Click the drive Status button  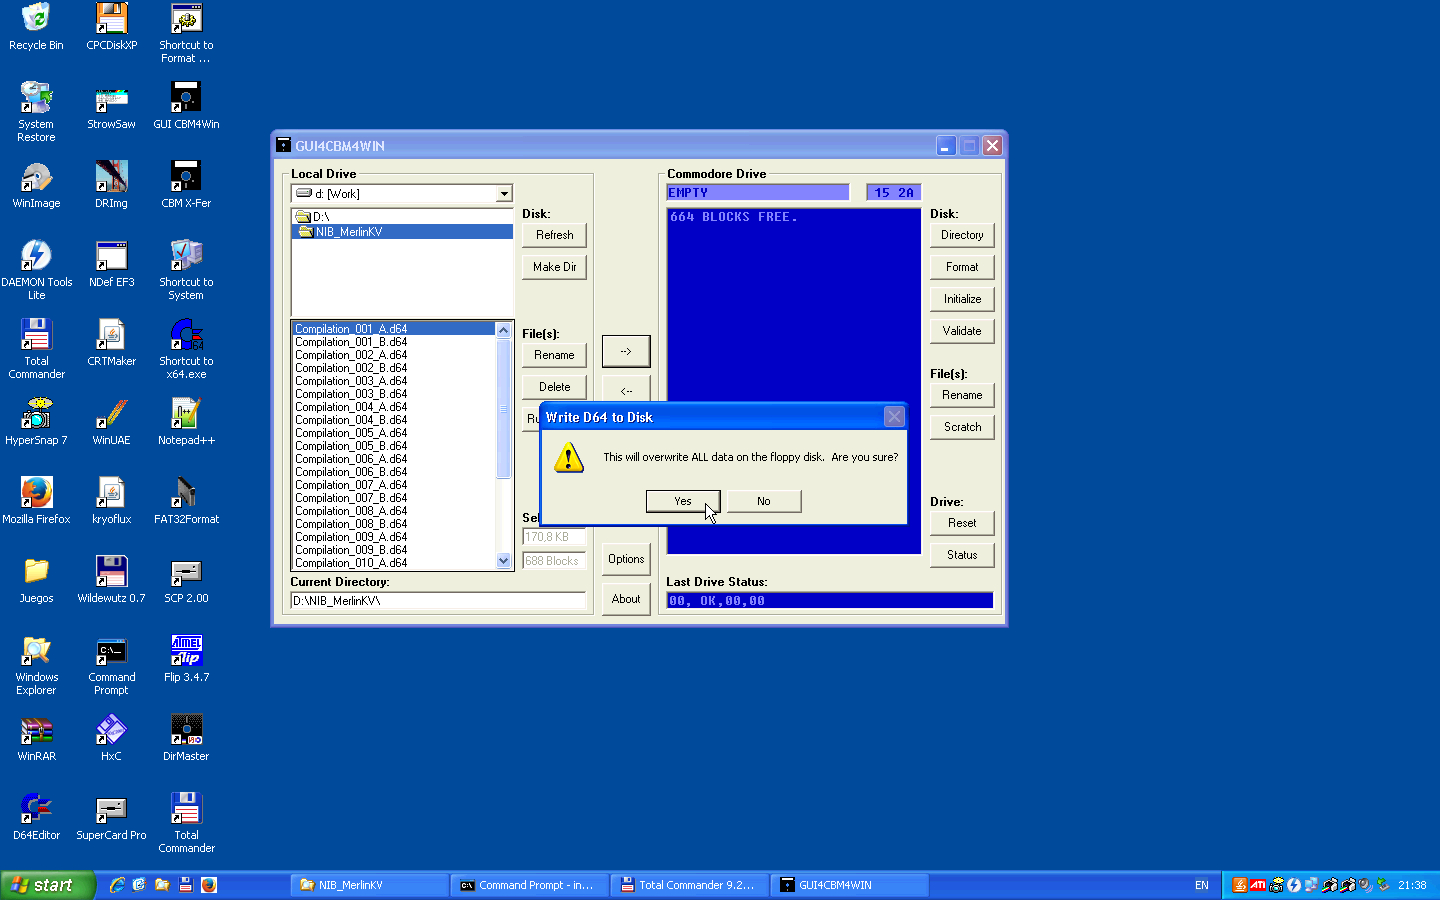962,555
